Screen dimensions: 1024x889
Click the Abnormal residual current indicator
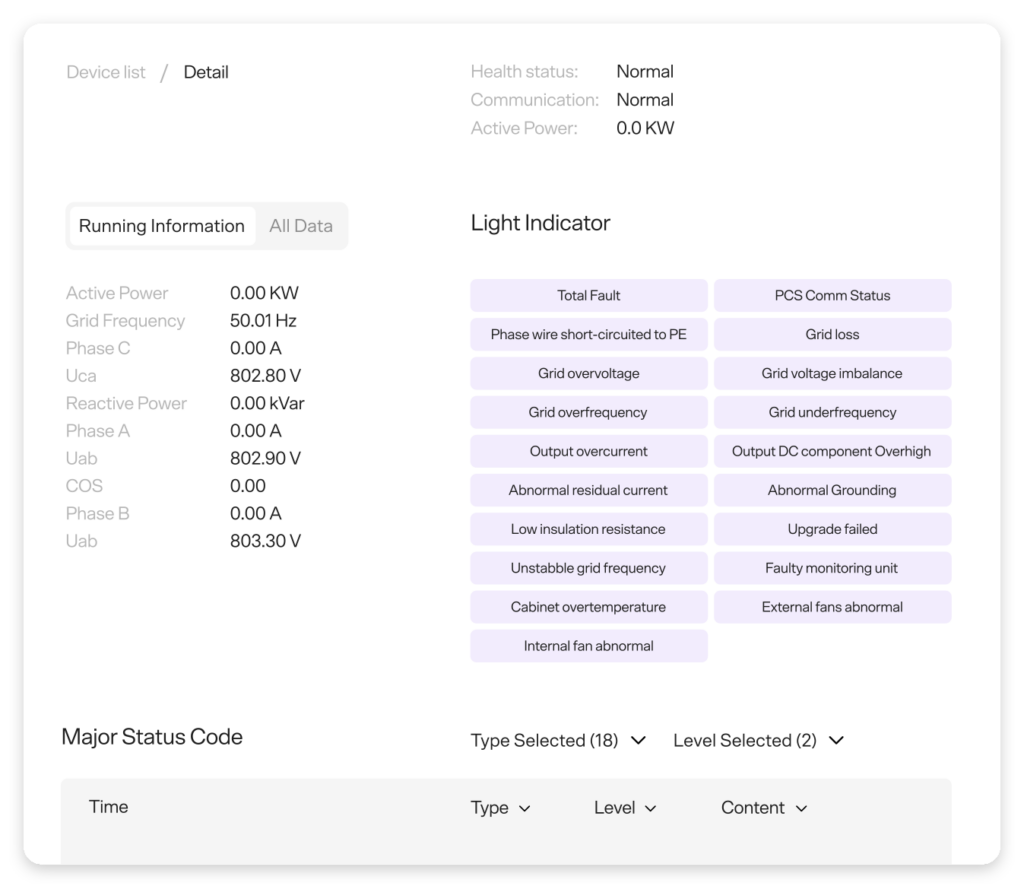(588, 490)
